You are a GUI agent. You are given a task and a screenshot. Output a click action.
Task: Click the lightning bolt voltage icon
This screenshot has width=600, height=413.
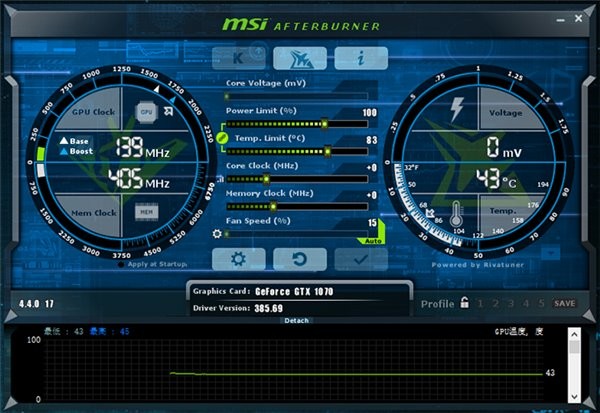point(457,109)
